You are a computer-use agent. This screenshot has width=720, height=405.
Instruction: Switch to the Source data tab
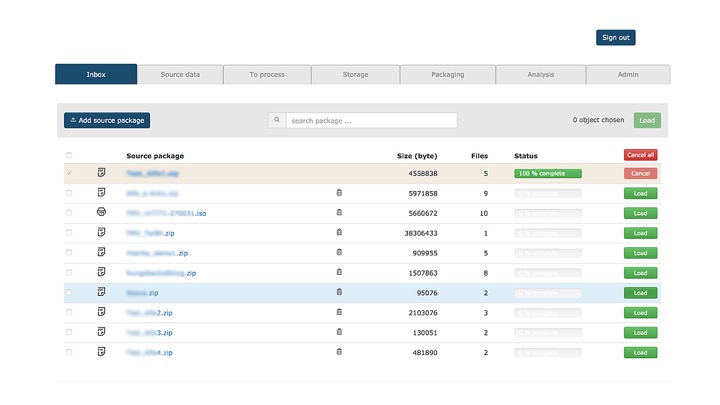[x=180, y=75]
